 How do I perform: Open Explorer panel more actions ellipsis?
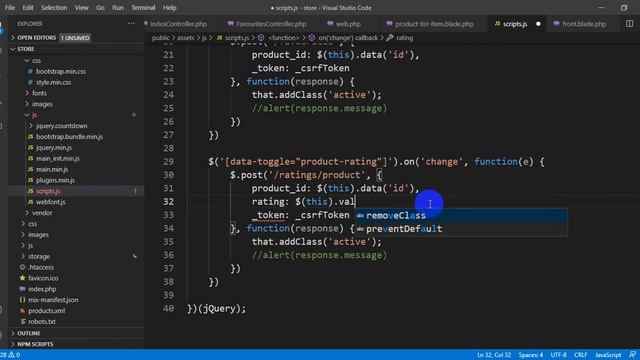click(131, 24)
